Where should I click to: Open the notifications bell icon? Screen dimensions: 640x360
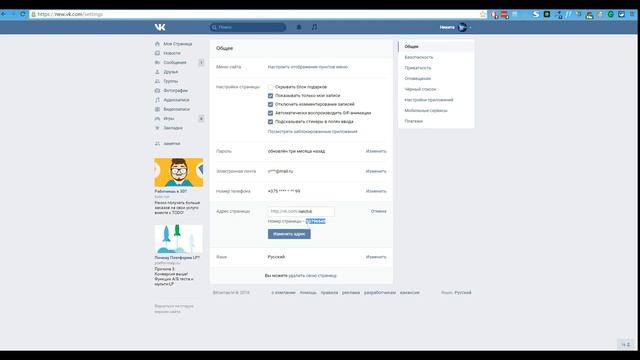(299, 27)
